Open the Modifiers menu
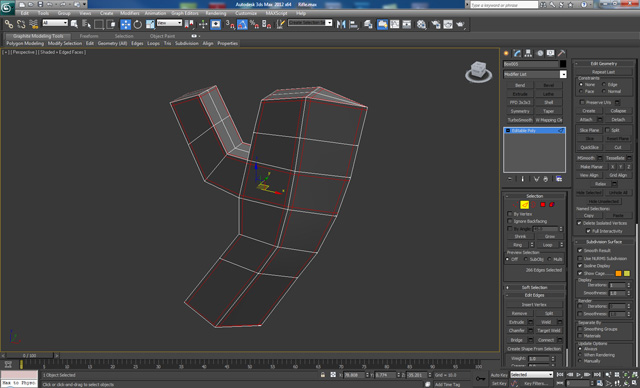 pos(130,13)
